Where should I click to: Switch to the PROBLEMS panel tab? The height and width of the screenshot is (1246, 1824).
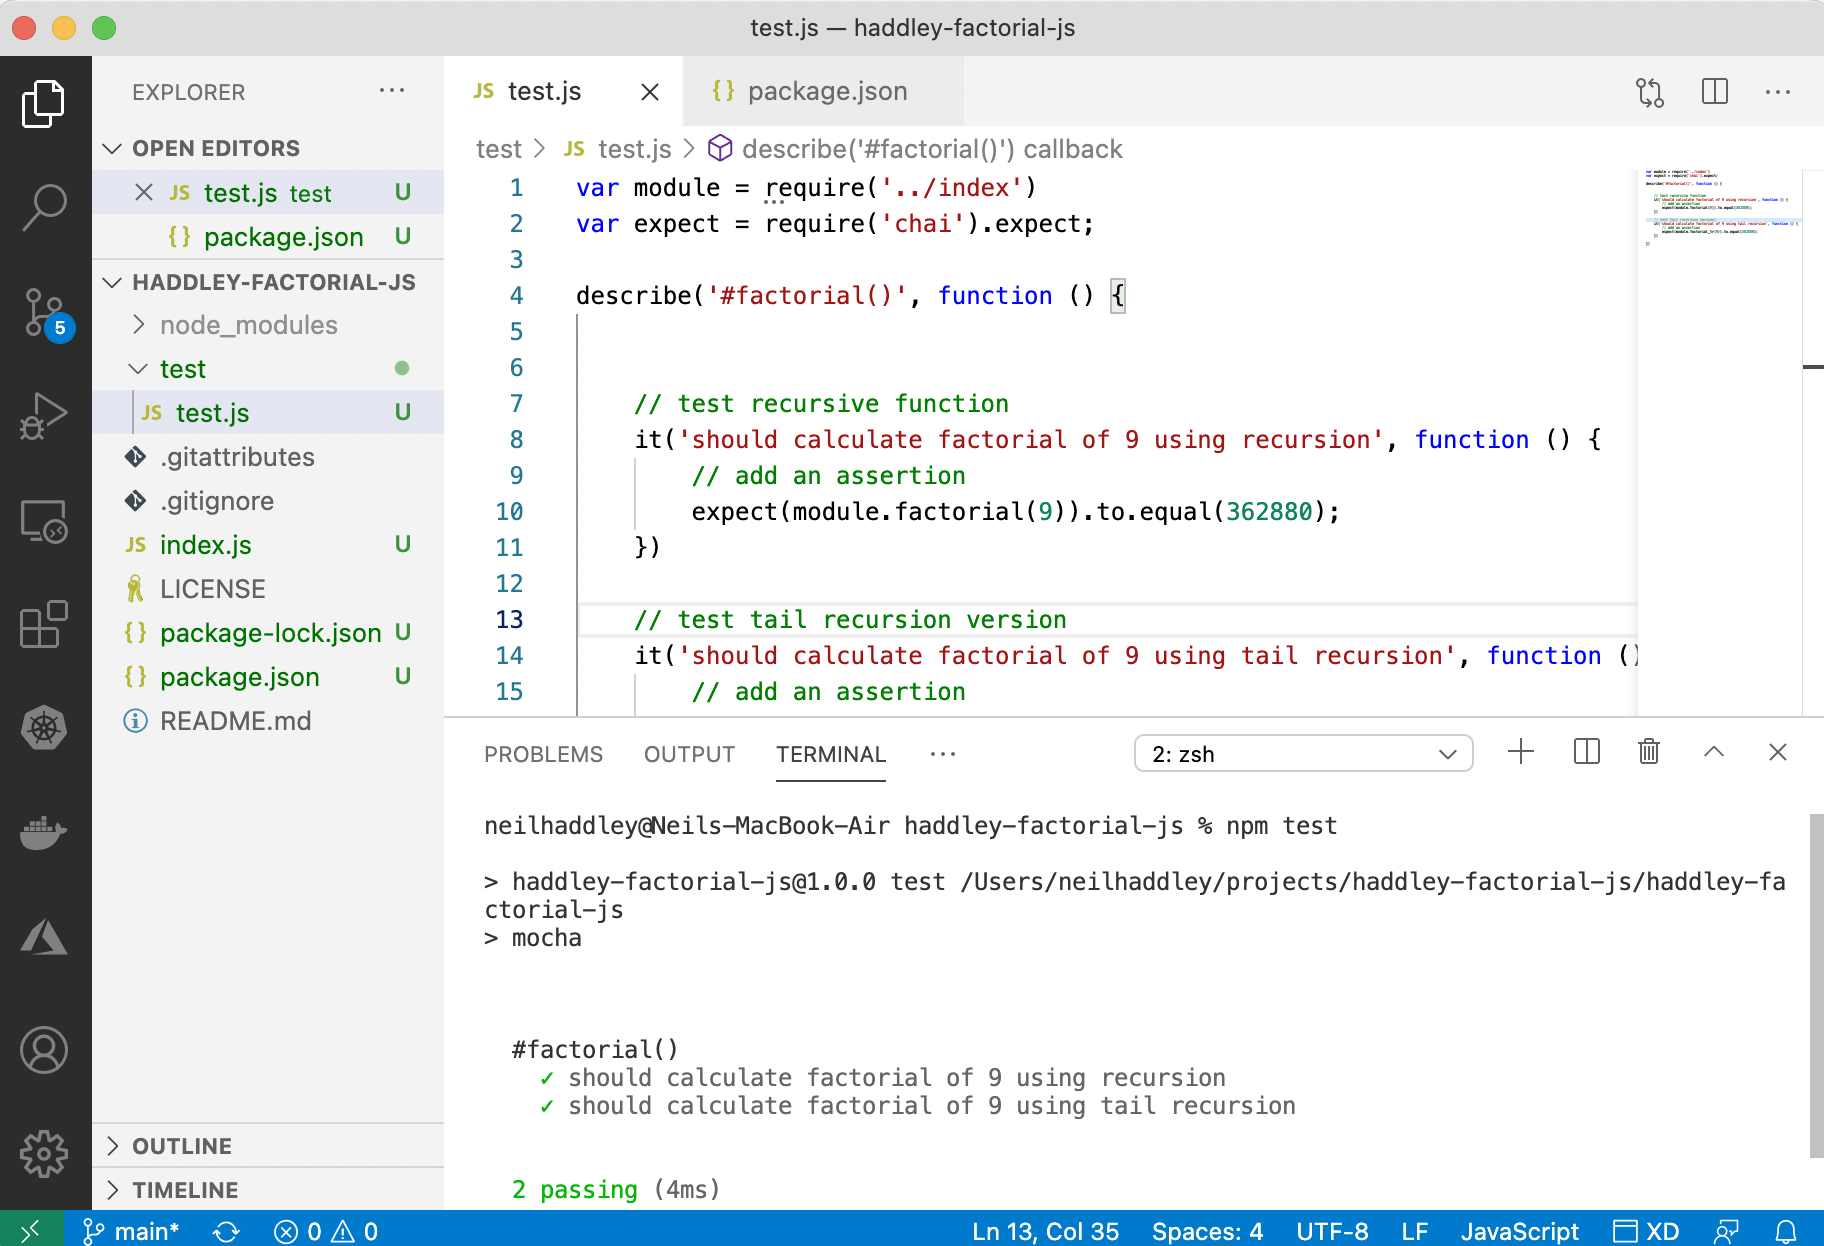pyautogui.click(x=543, y=754)
